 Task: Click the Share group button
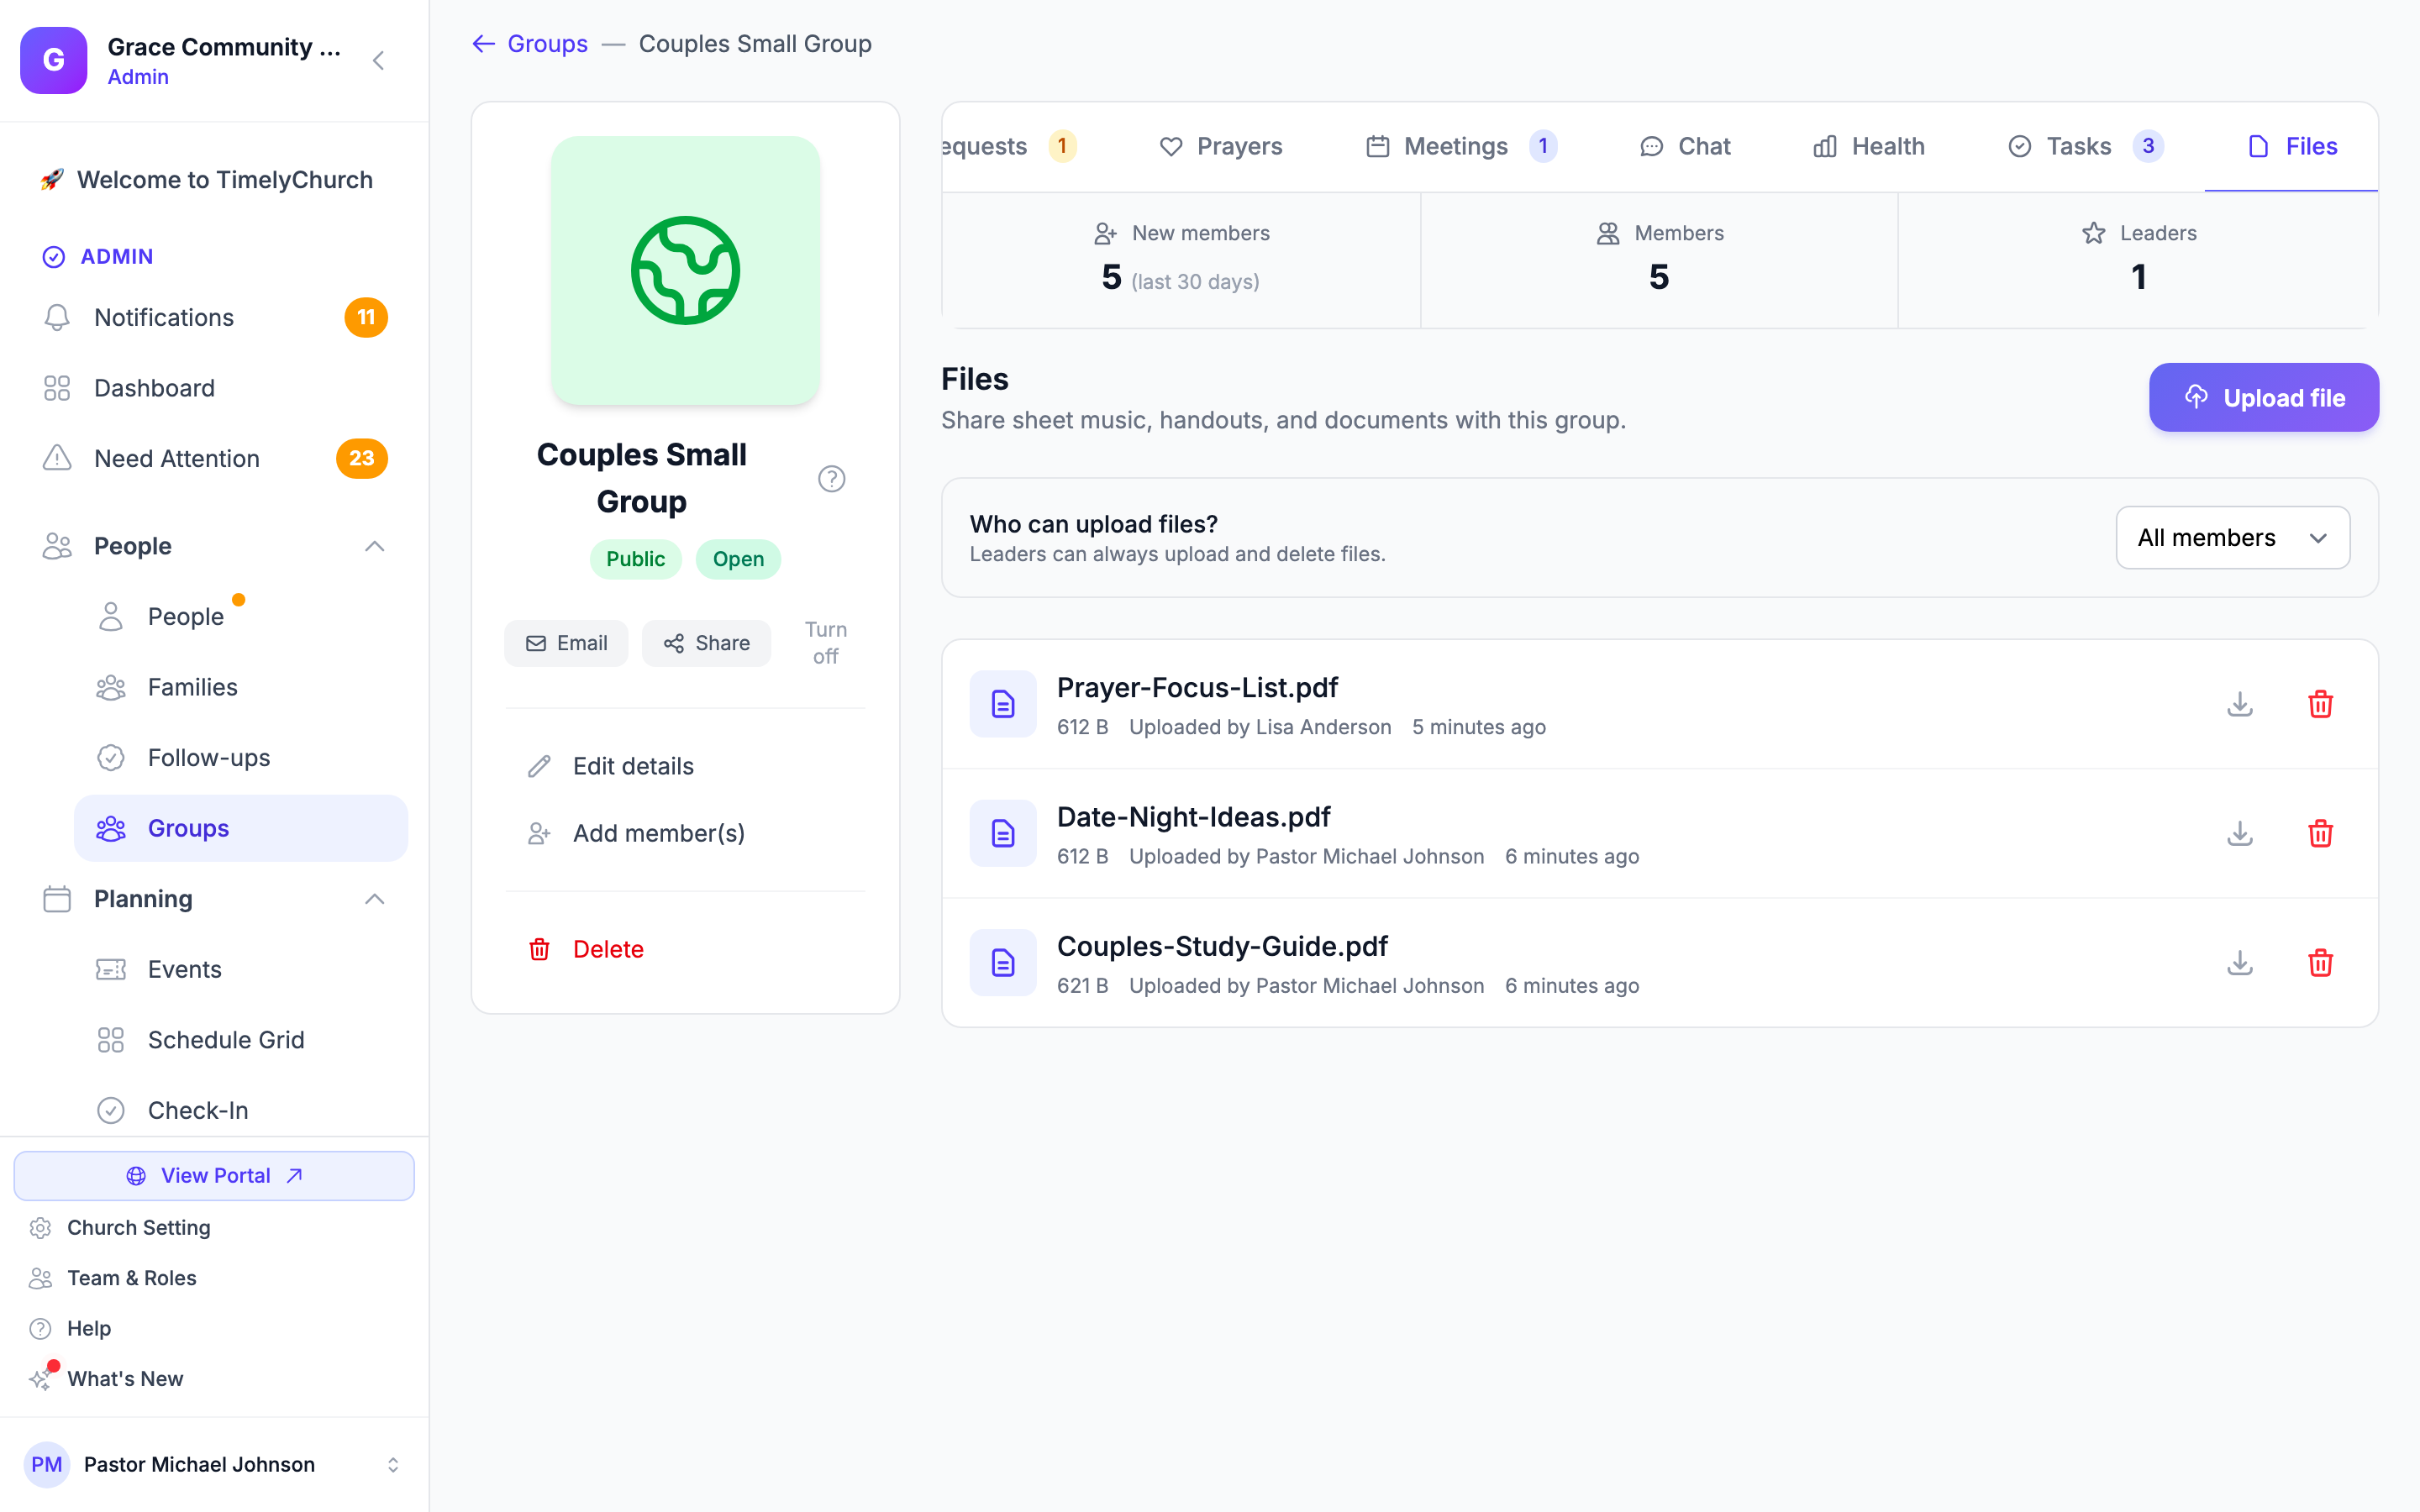point(706,643)
